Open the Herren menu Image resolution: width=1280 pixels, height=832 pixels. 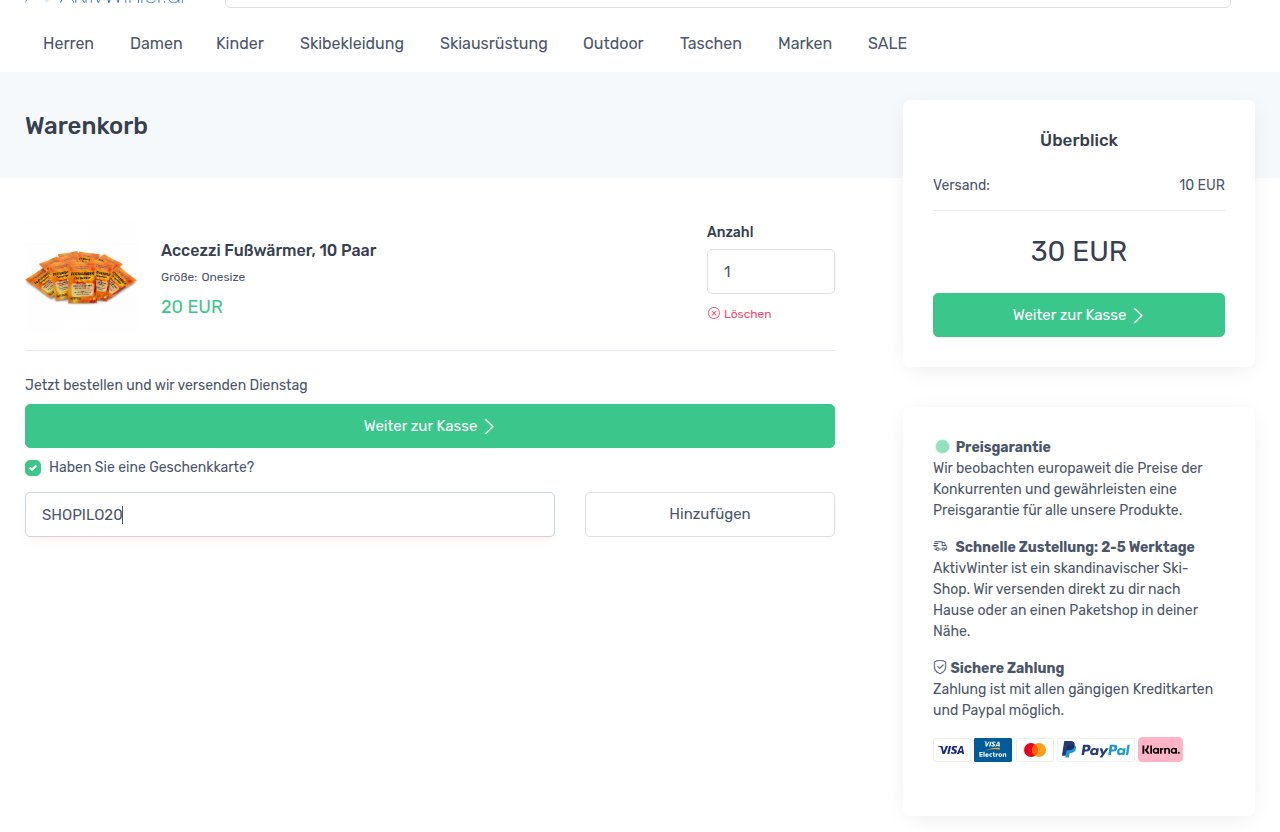(x=68, y=43)
